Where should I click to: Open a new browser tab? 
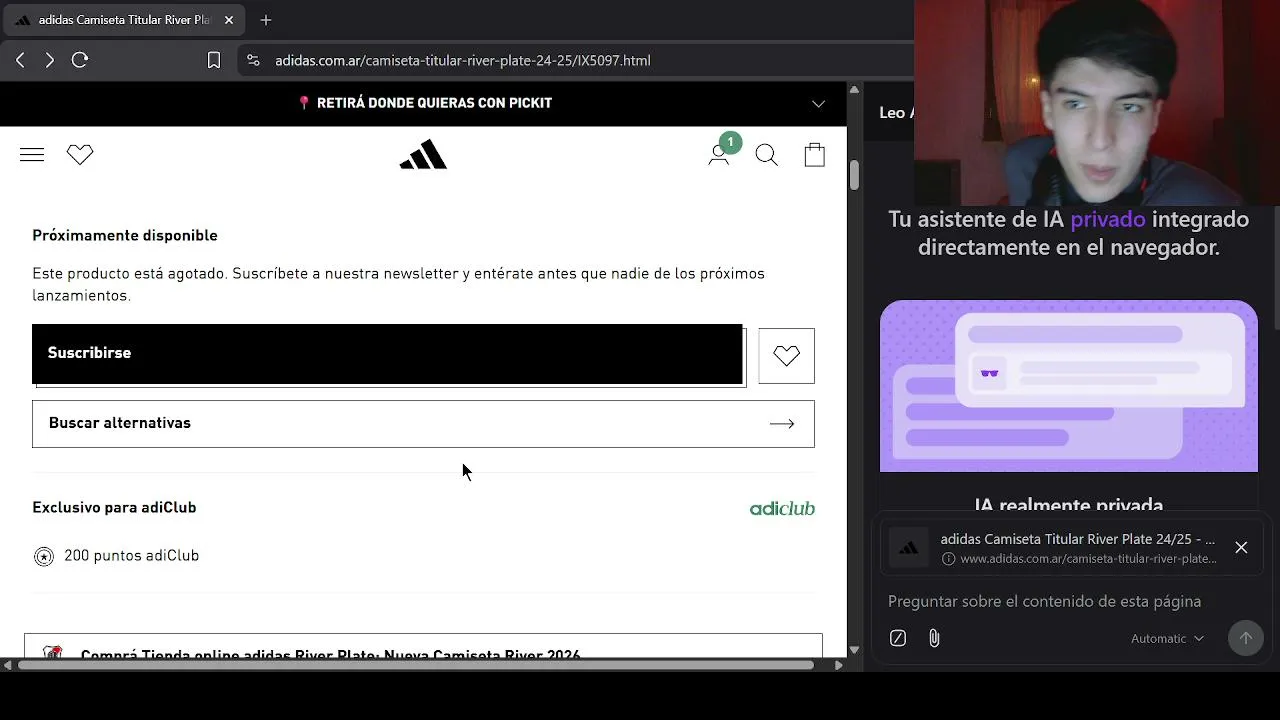[x=265, y=20]
